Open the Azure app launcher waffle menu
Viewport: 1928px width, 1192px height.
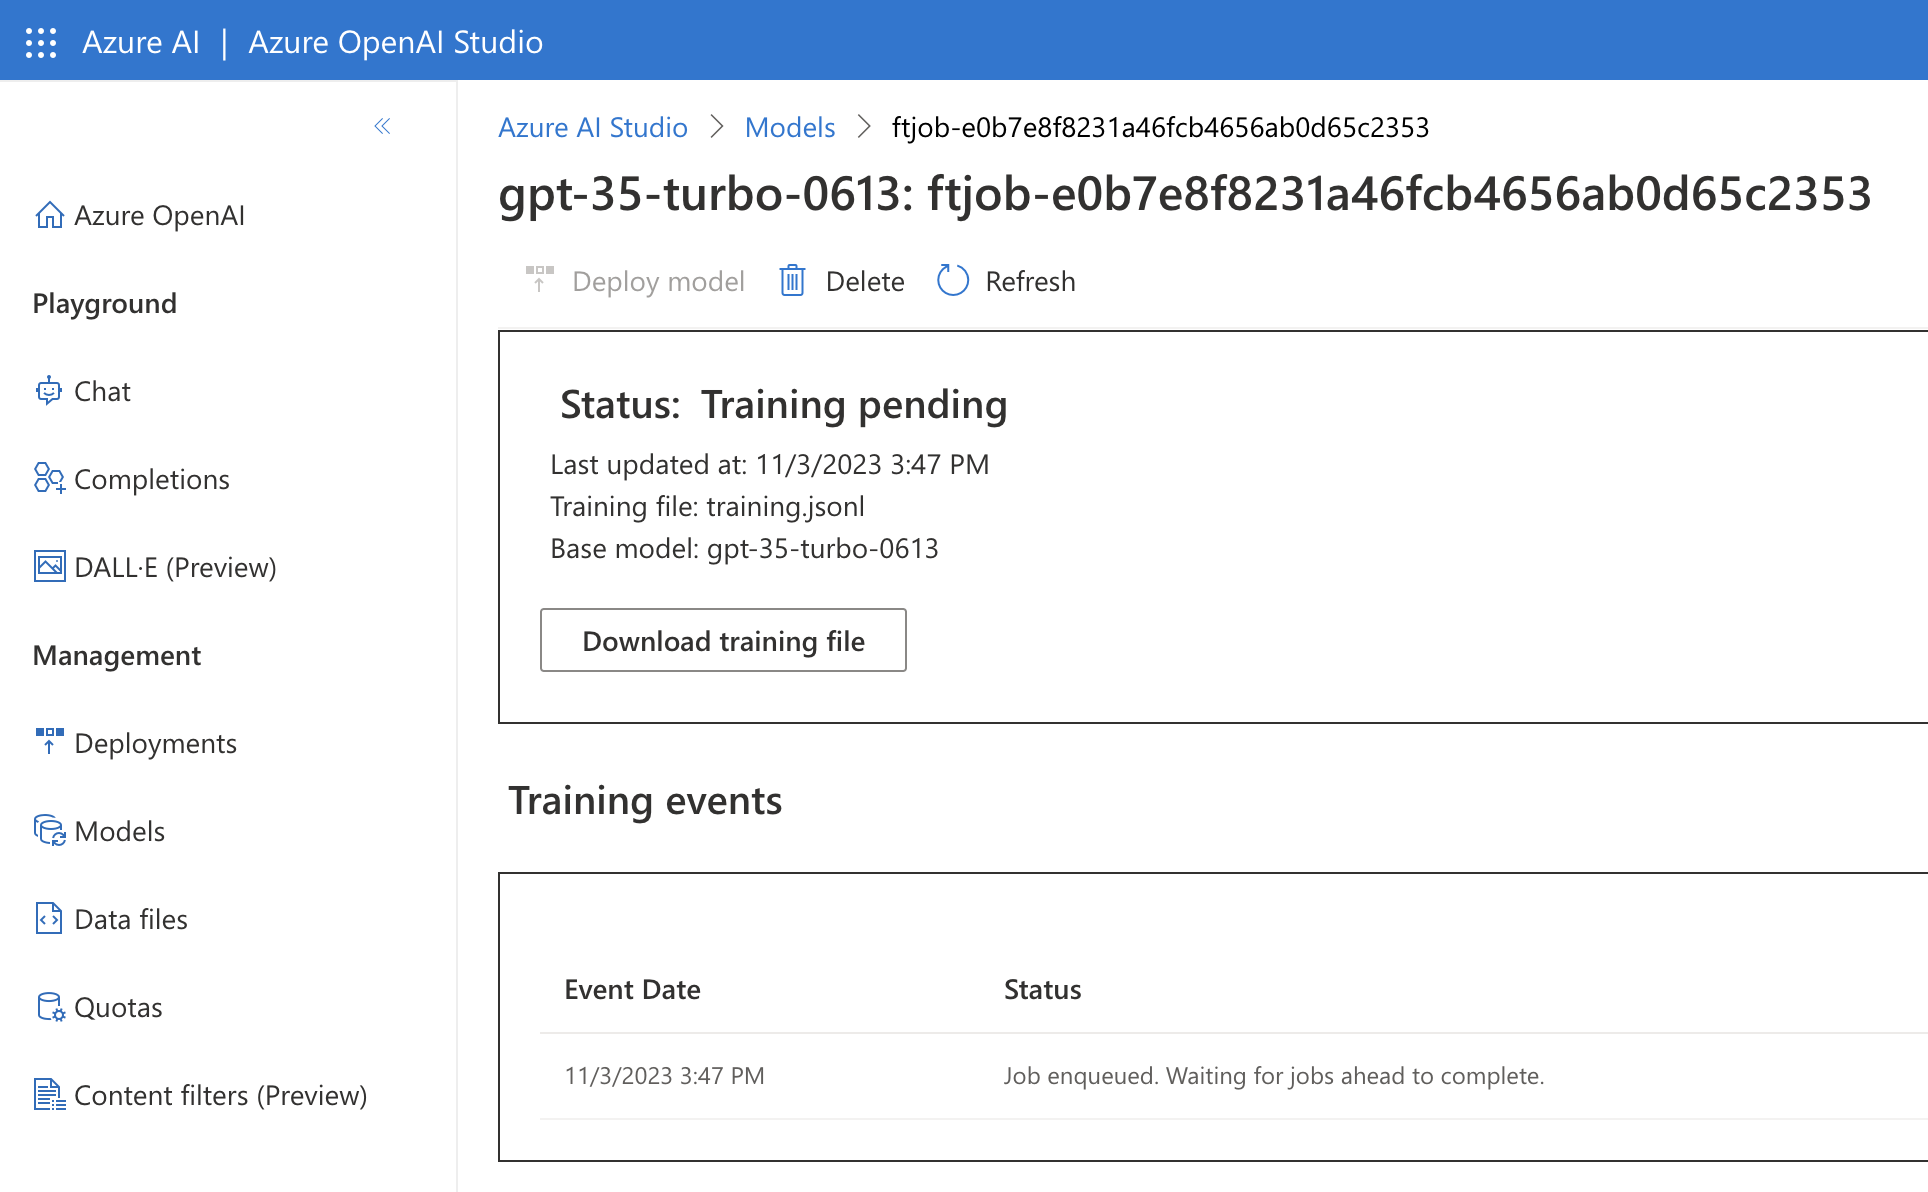click(41, 41)
